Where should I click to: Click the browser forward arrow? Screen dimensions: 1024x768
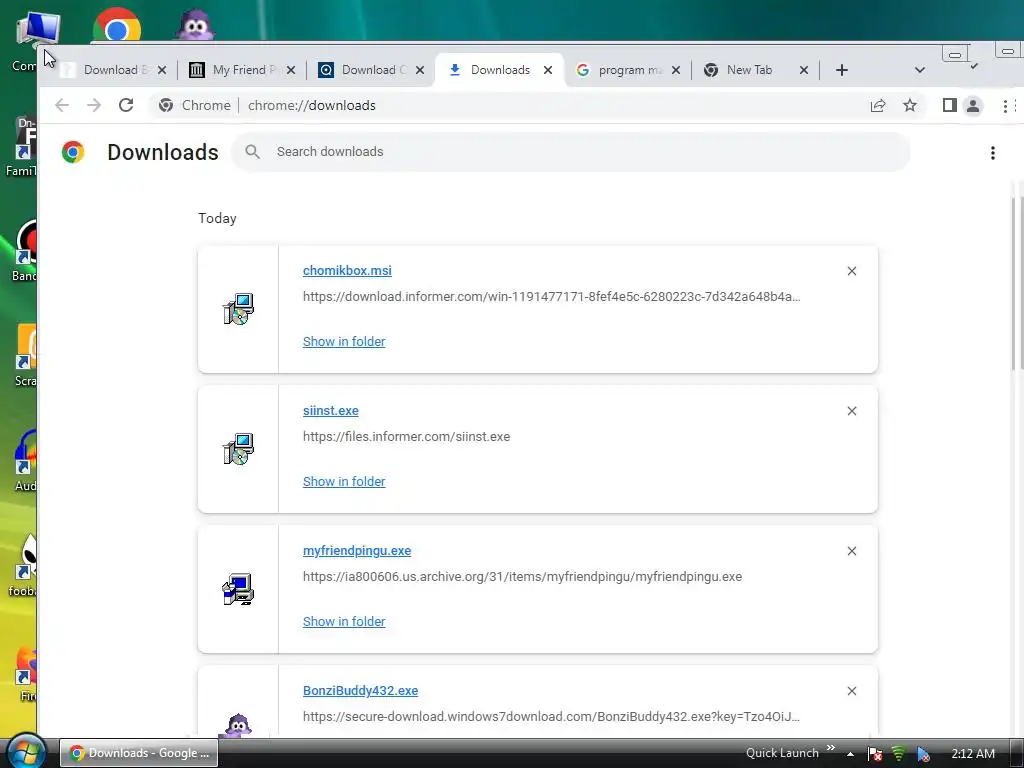tap(94, 105)
